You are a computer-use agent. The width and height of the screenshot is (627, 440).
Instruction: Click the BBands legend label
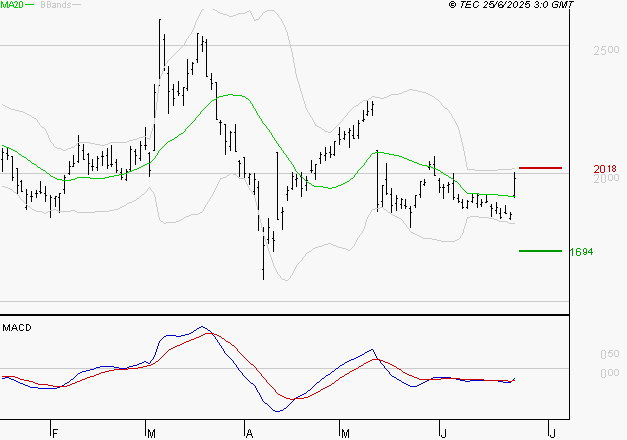point(56,4)
